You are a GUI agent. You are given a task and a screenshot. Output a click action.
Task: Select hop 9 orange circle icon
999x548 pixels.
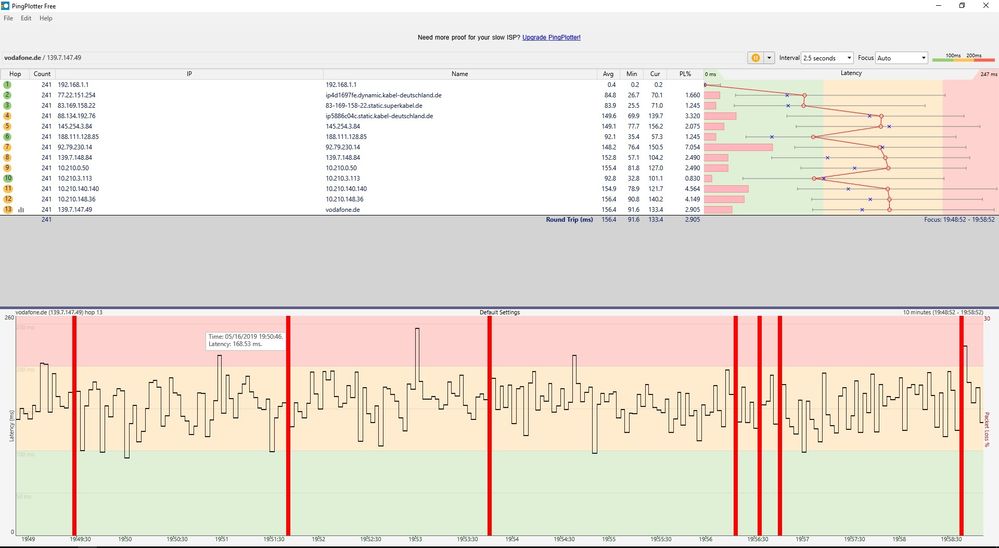pos(8,168)
